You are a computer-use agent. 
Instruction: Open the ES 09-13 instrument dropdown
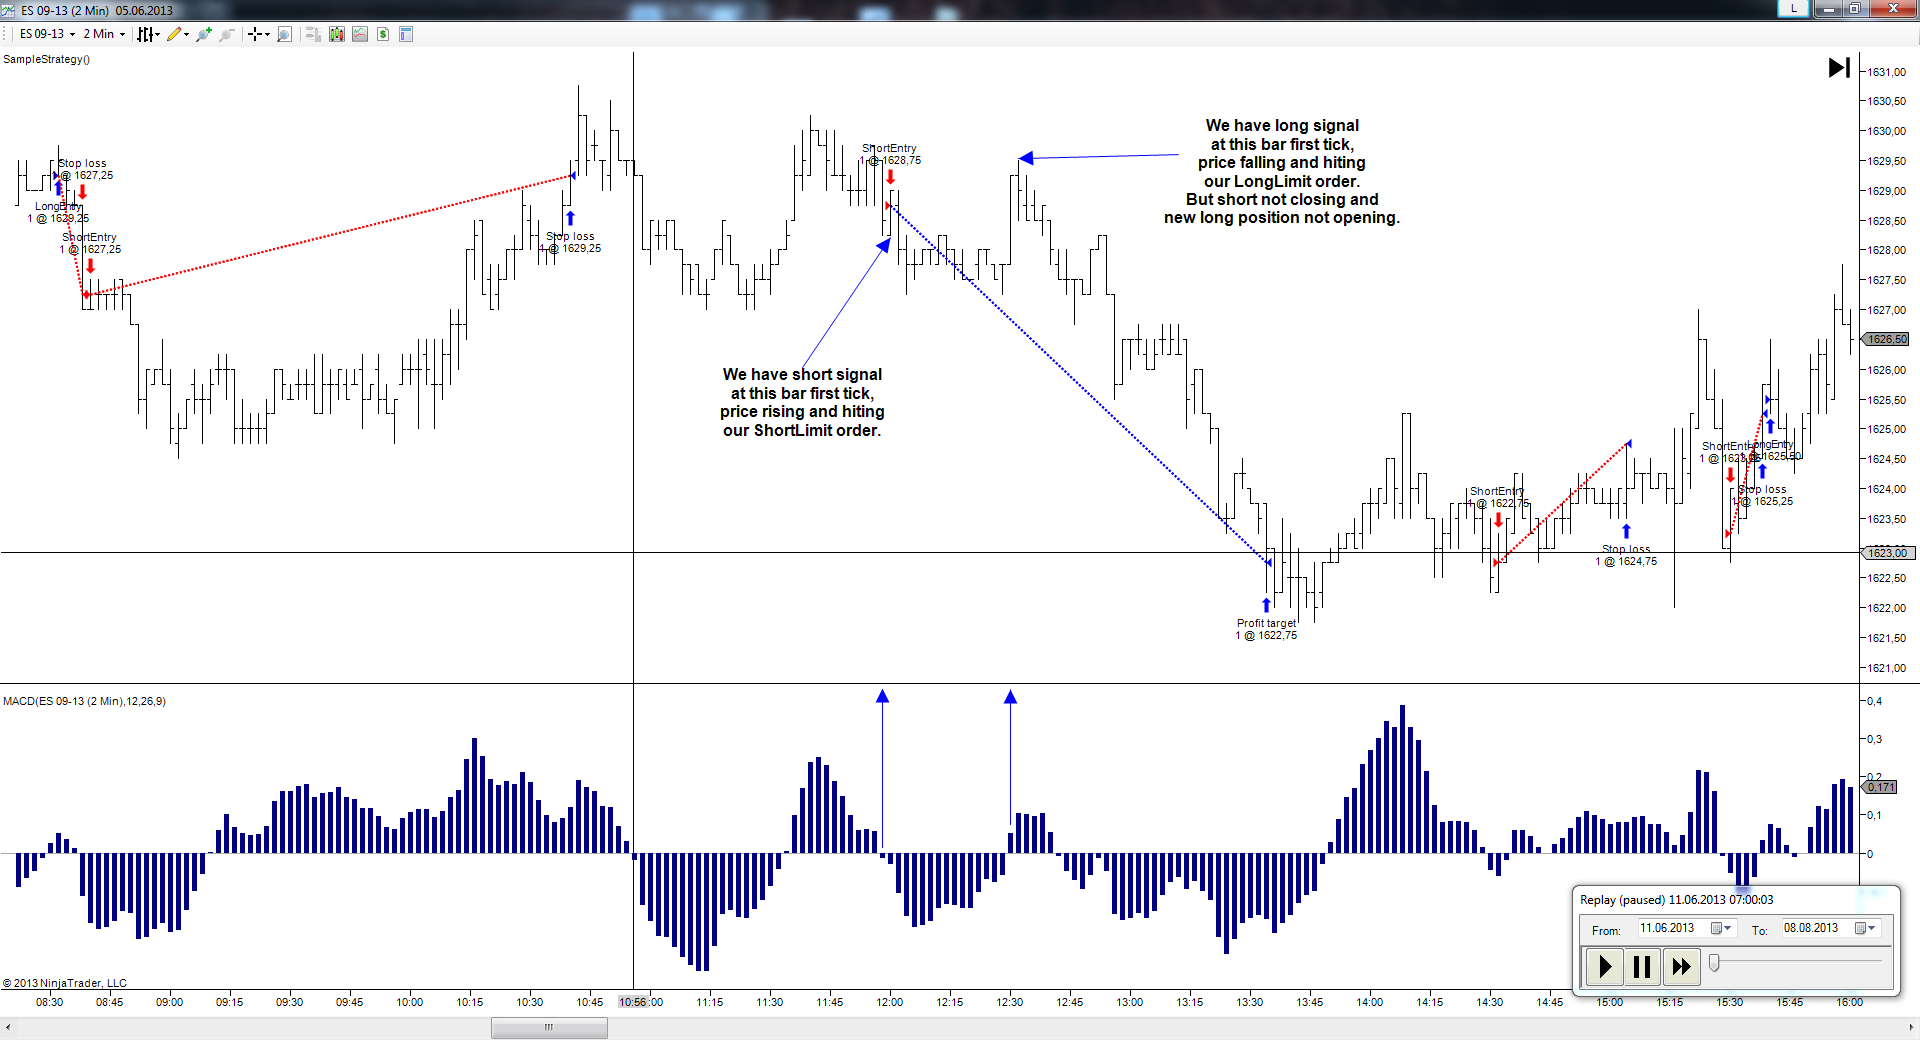47,34
